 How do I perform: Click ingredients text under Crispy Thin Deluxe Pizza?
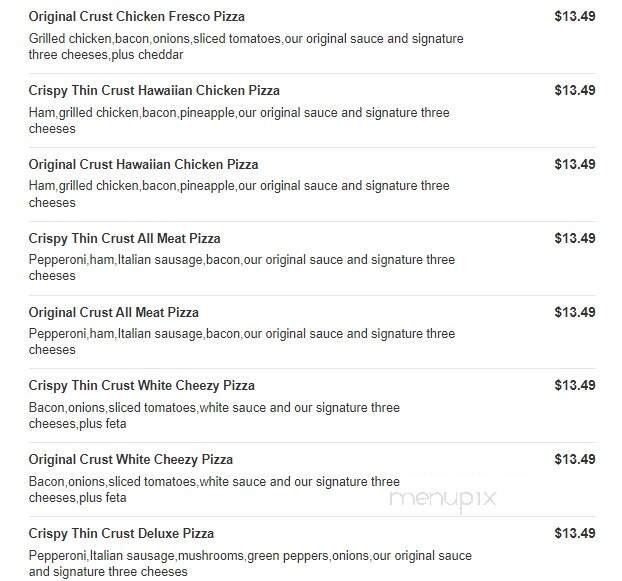249,564
